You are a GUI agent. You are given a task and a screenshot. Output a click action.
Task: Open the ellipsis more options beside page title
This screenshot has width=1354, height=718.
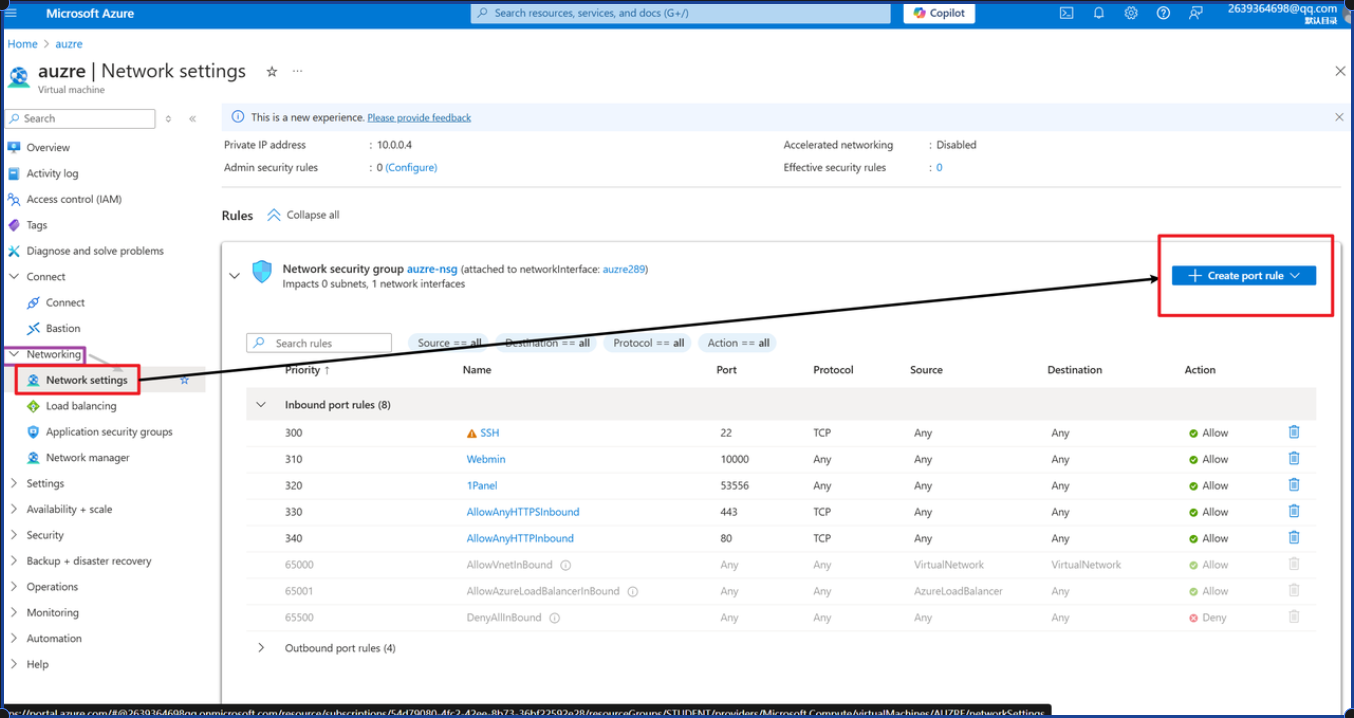point(297,71)
